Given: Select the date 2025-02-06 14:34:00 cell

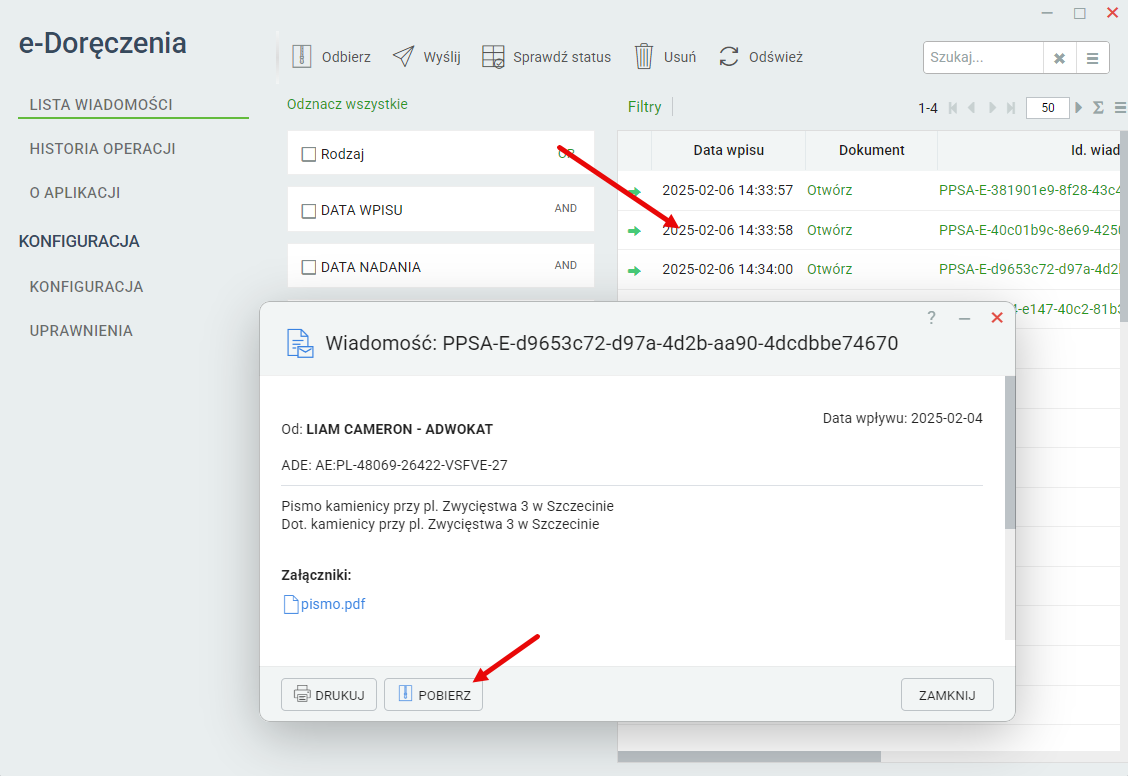Looking at the screenshot, I should 727,269.
